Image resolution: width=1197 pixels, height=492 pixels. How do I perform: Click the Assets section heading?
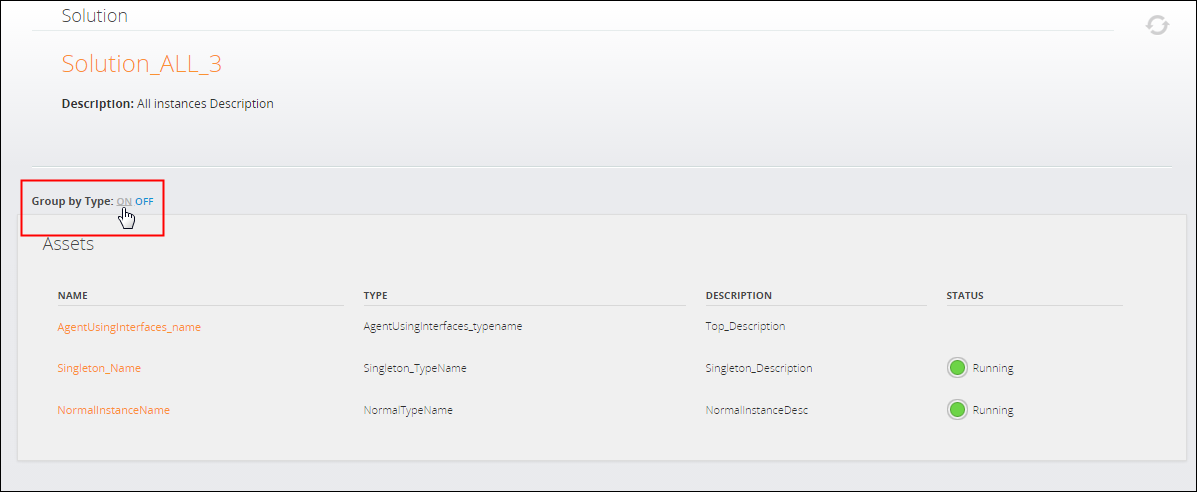coord(68,244)
